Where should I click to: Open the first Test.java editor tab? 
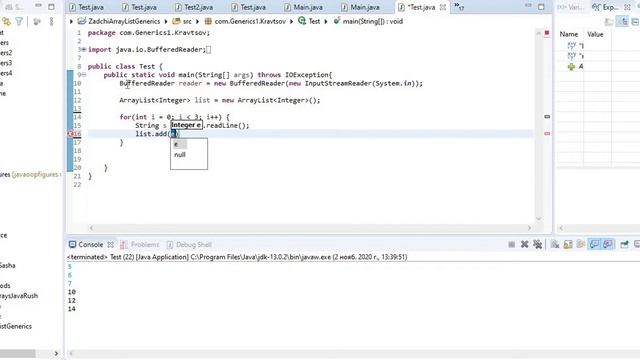pos(87,7)
